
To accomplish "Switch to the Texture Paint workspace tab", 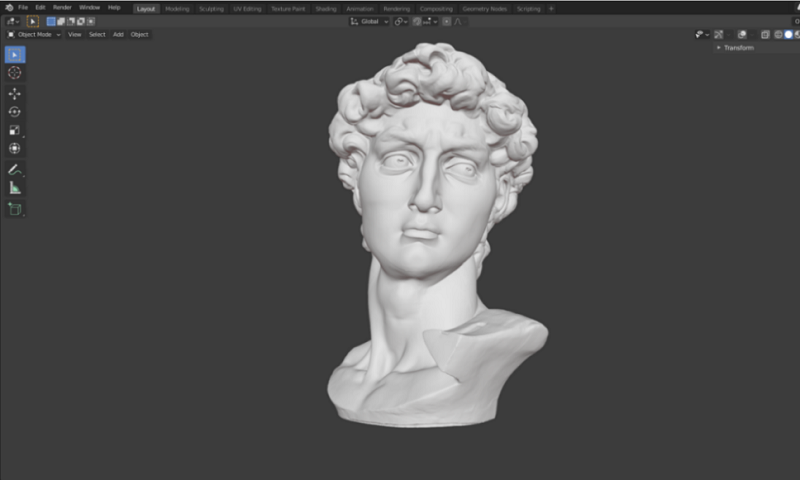I will [288, 9].
